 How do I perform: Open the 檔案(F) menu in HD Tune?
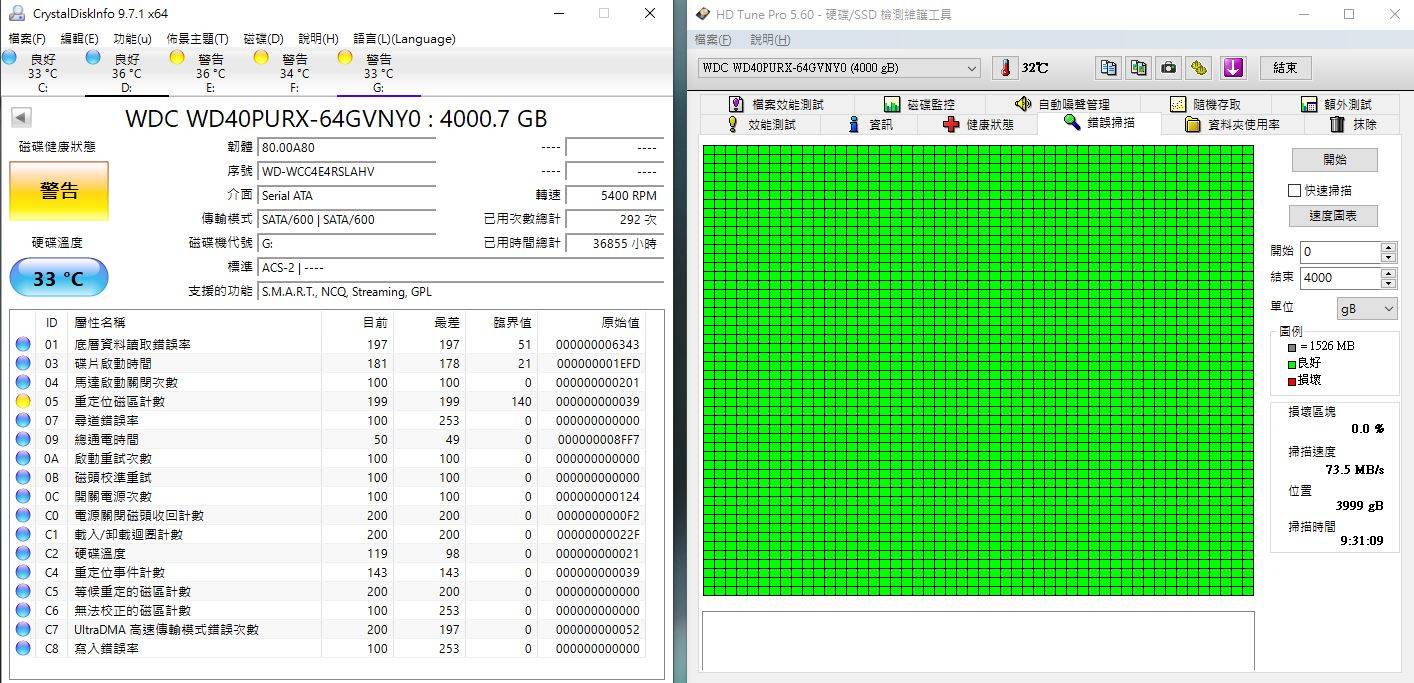pos(713,40)
